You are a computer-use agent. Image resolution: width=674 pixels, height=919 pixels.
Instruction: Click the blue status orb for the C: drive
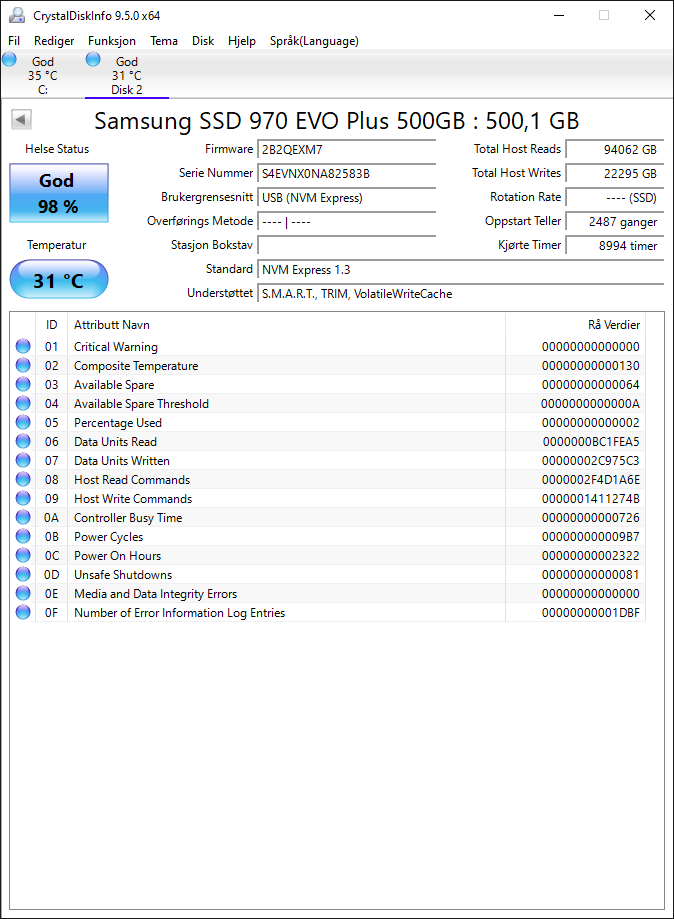click(9, 59)
